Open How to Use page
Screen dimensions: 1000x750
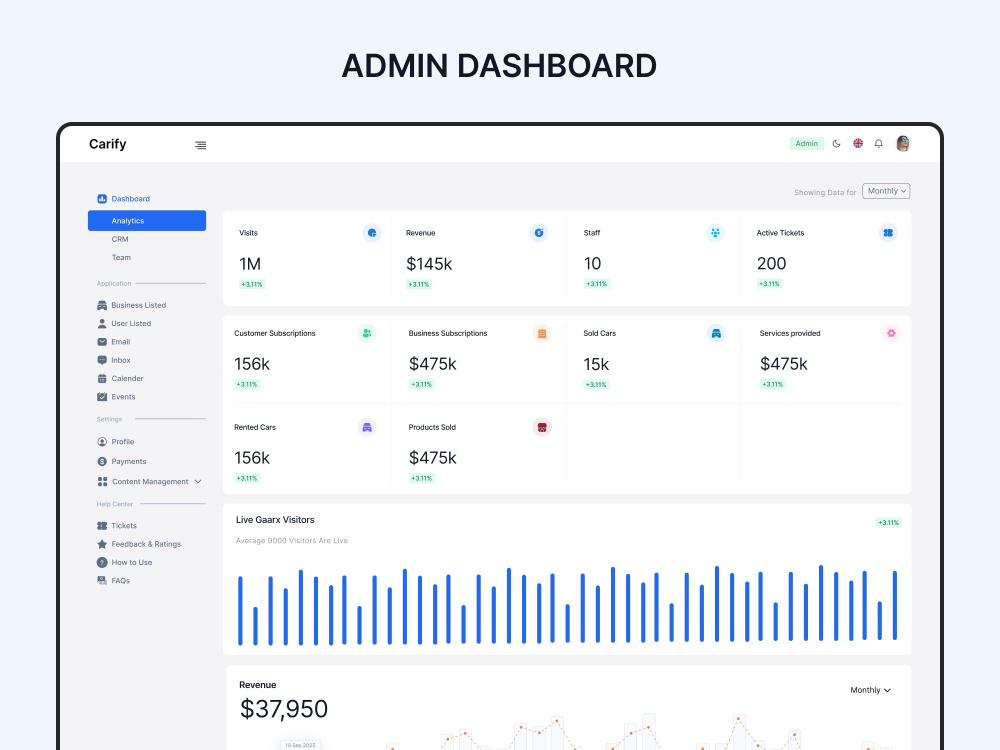click(131, 562)
